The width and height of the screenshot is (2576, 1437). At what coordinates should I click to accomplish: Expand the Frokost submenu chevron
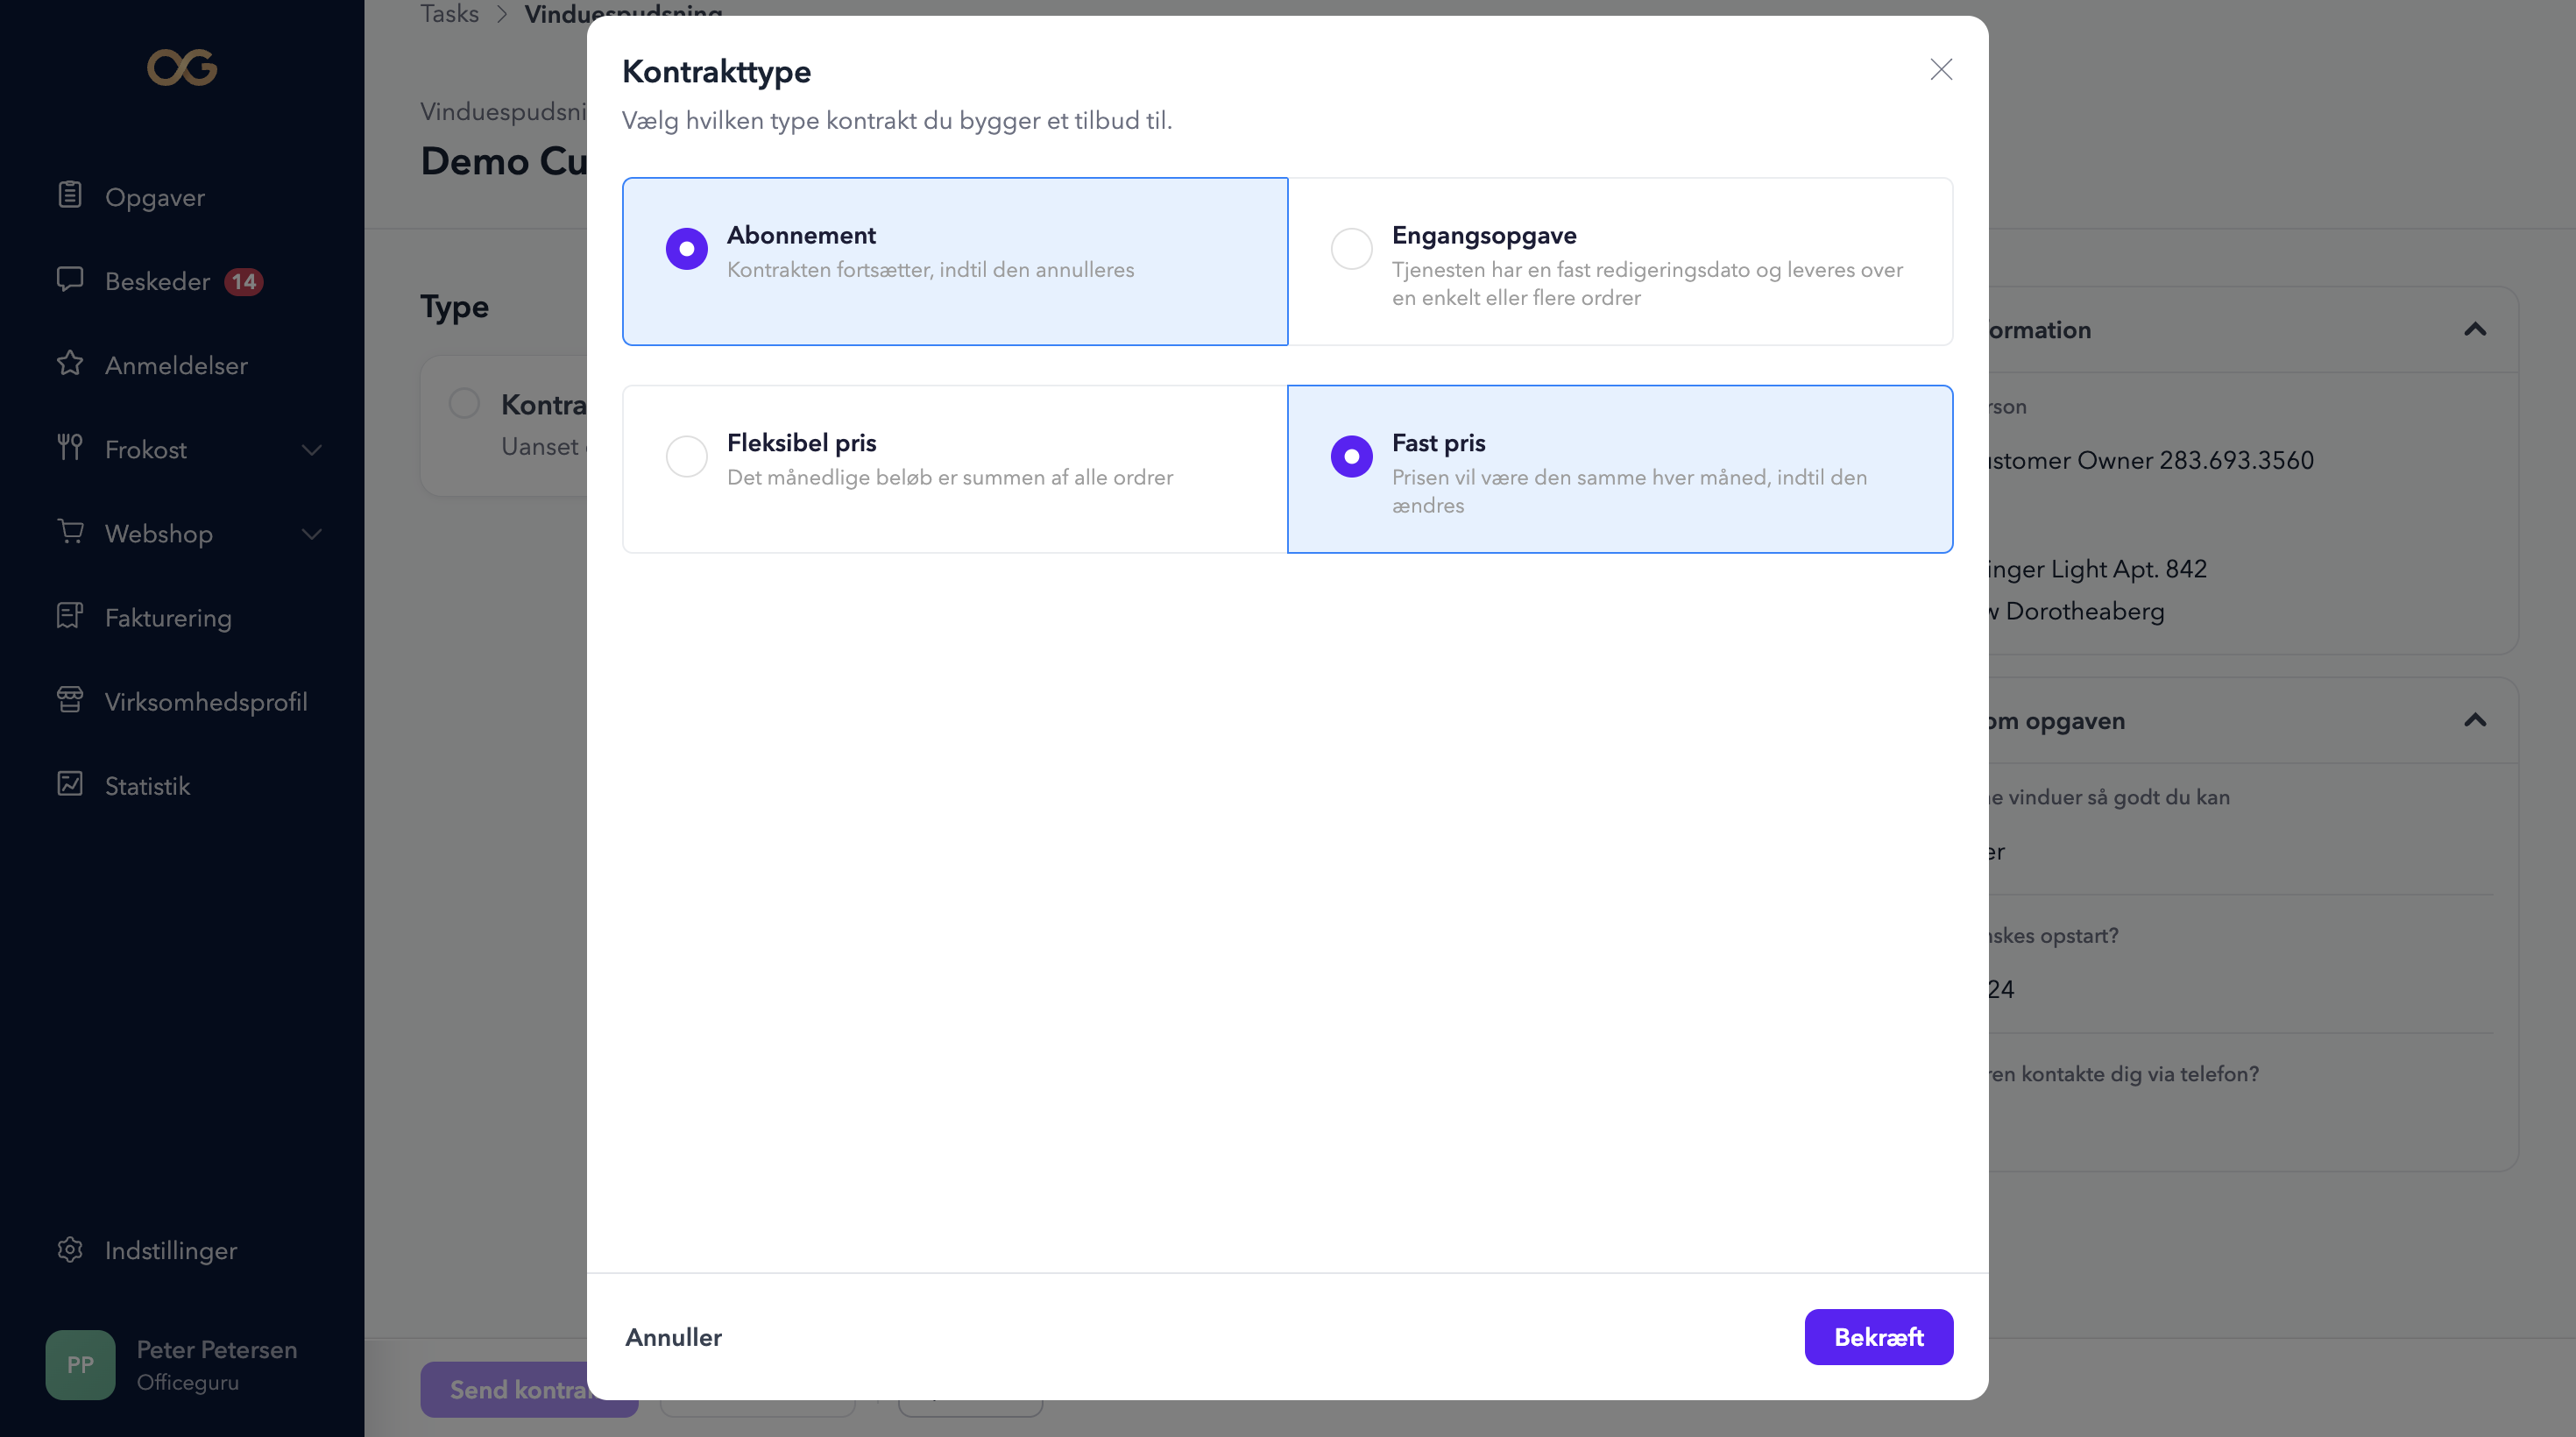(x=312, y=450)
